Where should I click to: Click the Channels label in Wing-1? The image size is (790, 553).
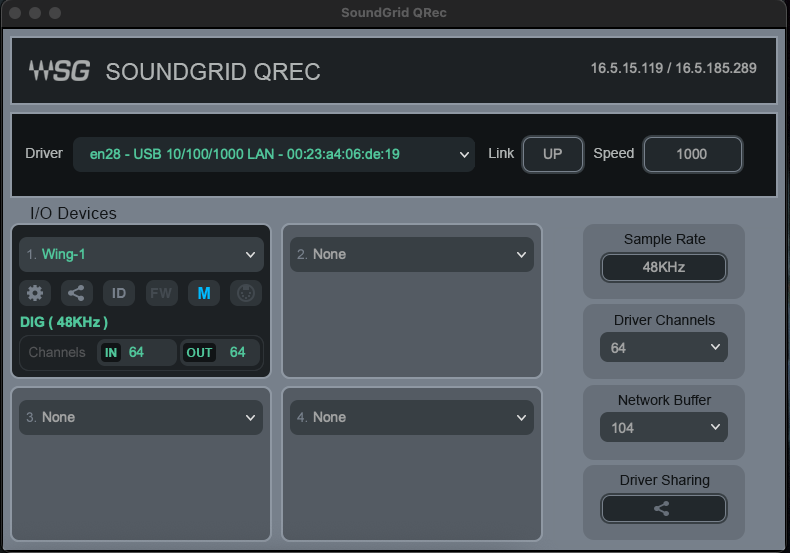pos(57,352)
